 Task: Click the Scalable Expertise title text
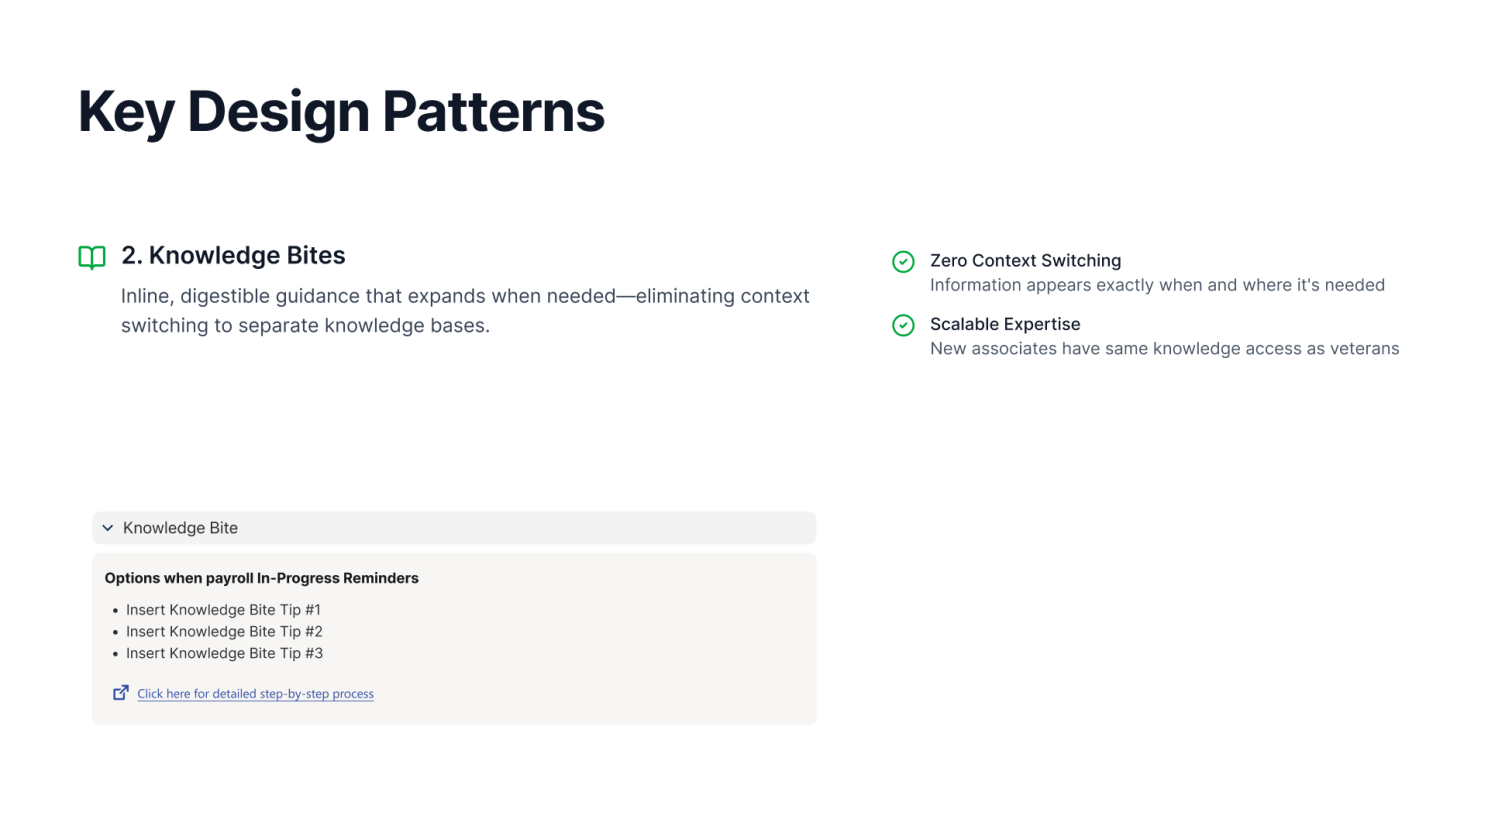pyautogui.click(x=1005, y=324)
